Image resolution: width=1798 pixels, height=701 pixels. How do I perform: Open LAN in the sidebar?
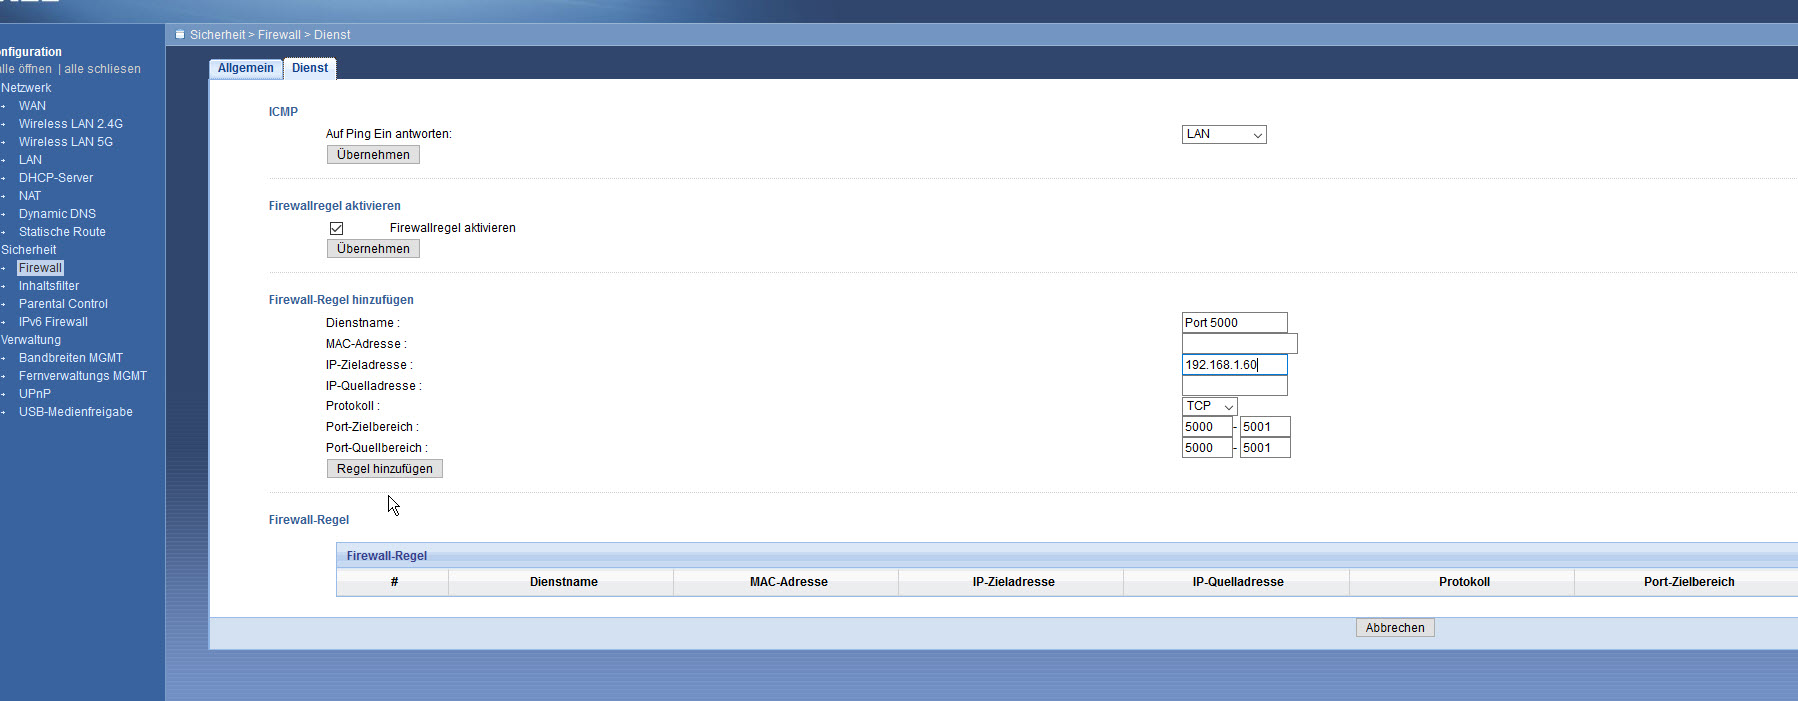click(x=30, y=160)
